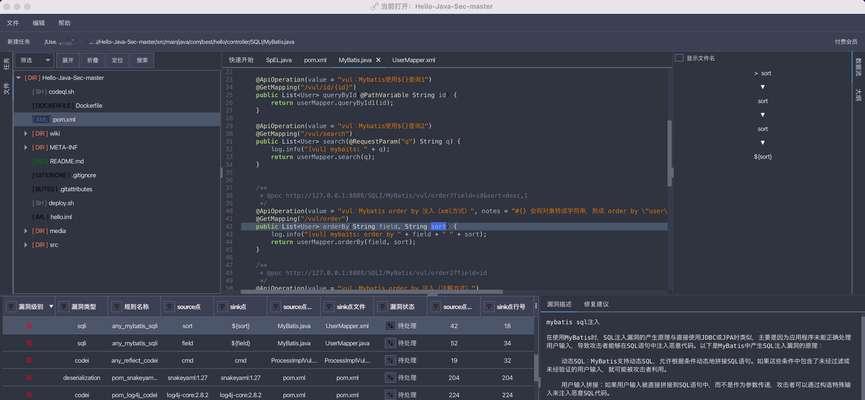Click status icon in the field row
The image size is (865, 400).
click(x=390, y=343)
